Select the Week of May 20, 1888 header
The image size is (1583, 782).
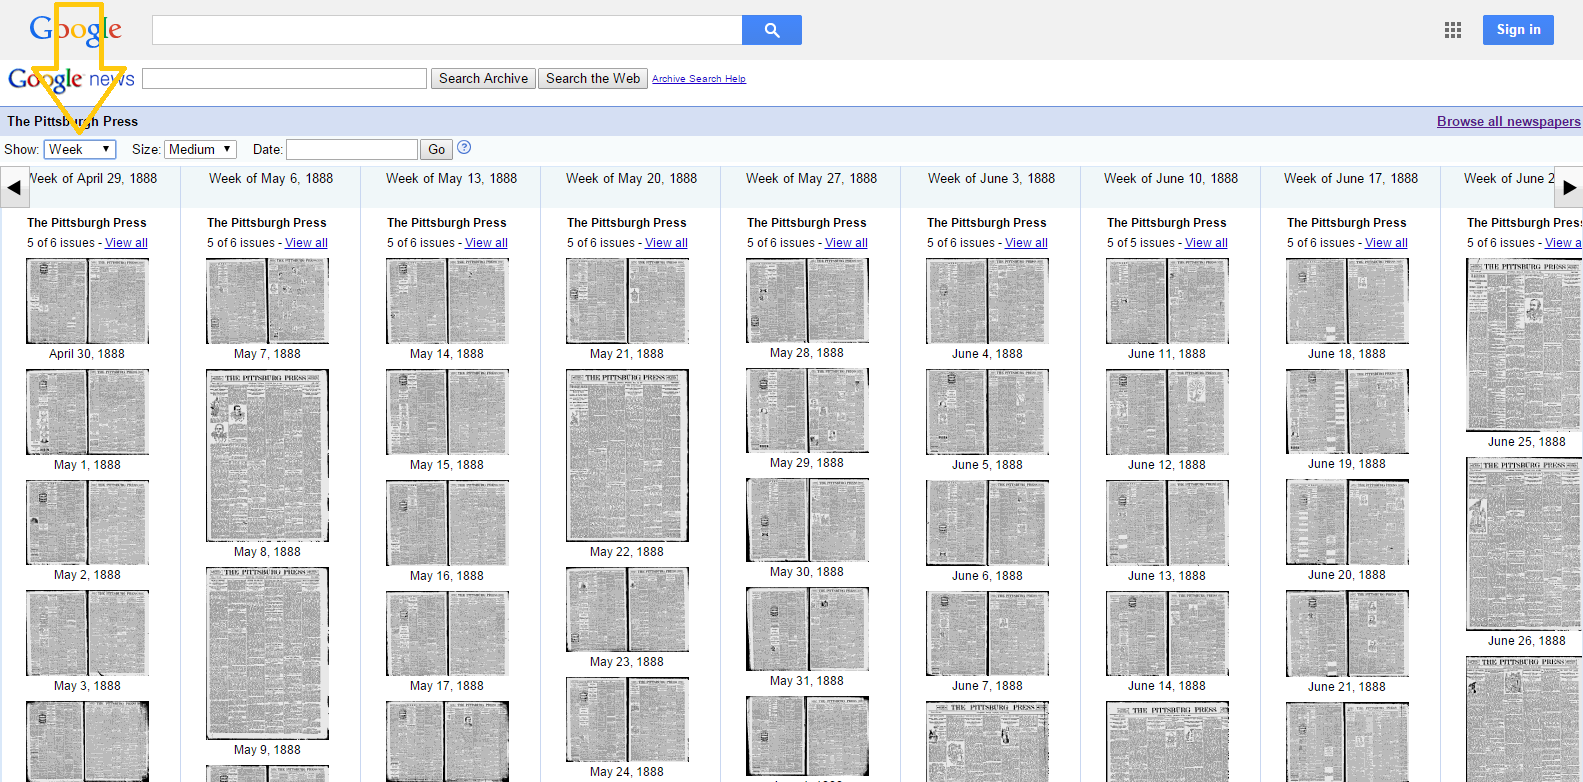click(631, 178)
